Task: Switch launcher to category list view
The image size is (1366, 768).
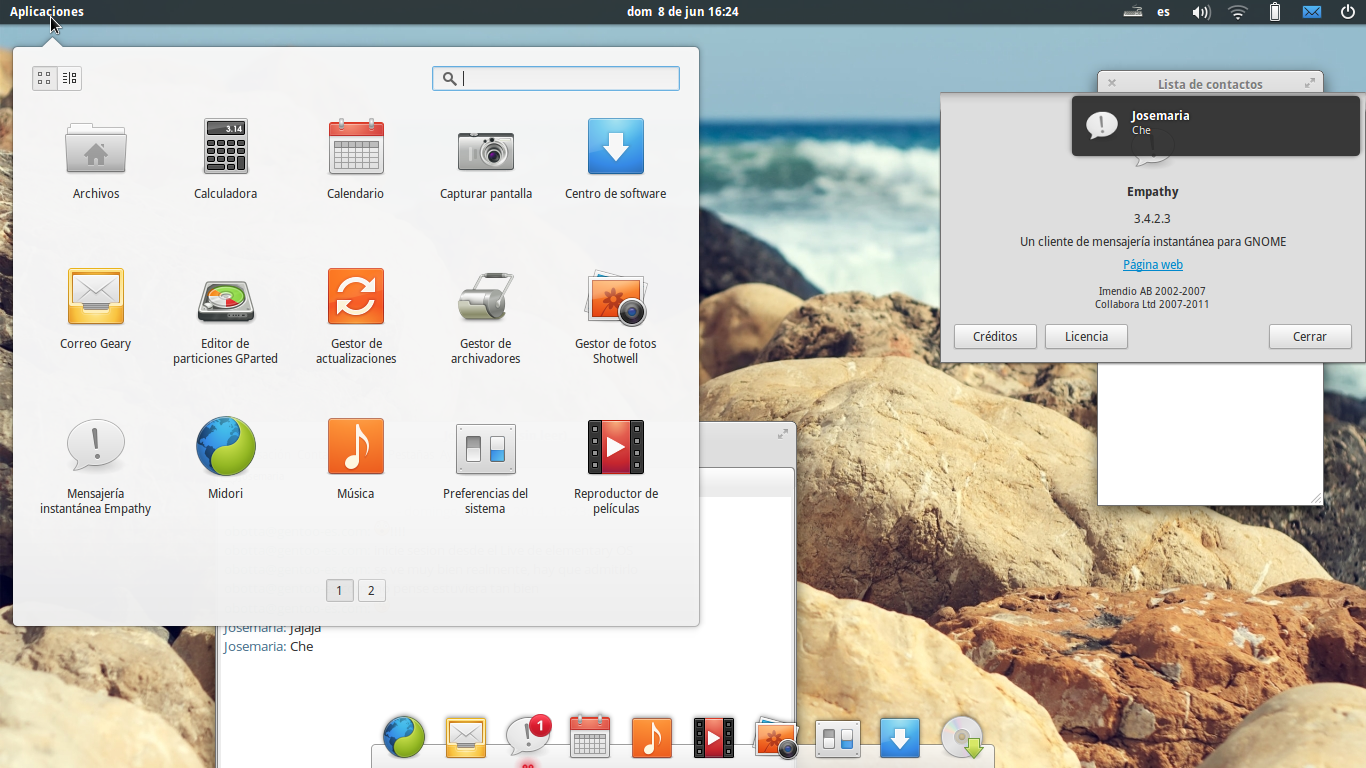Action: coord(69,78)
